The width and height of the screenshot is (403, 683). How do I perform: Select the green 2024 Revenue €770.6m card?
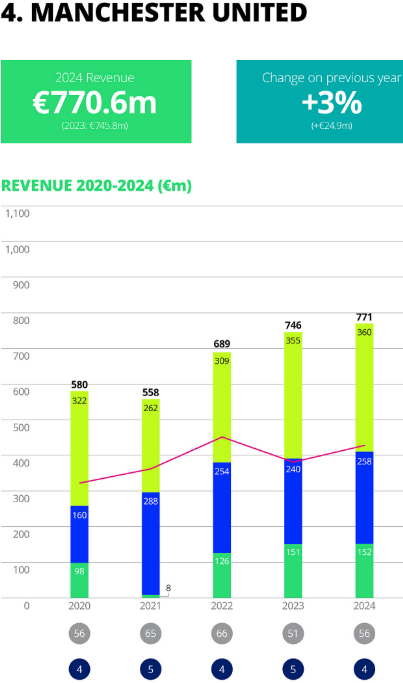(x=96, y=101)
